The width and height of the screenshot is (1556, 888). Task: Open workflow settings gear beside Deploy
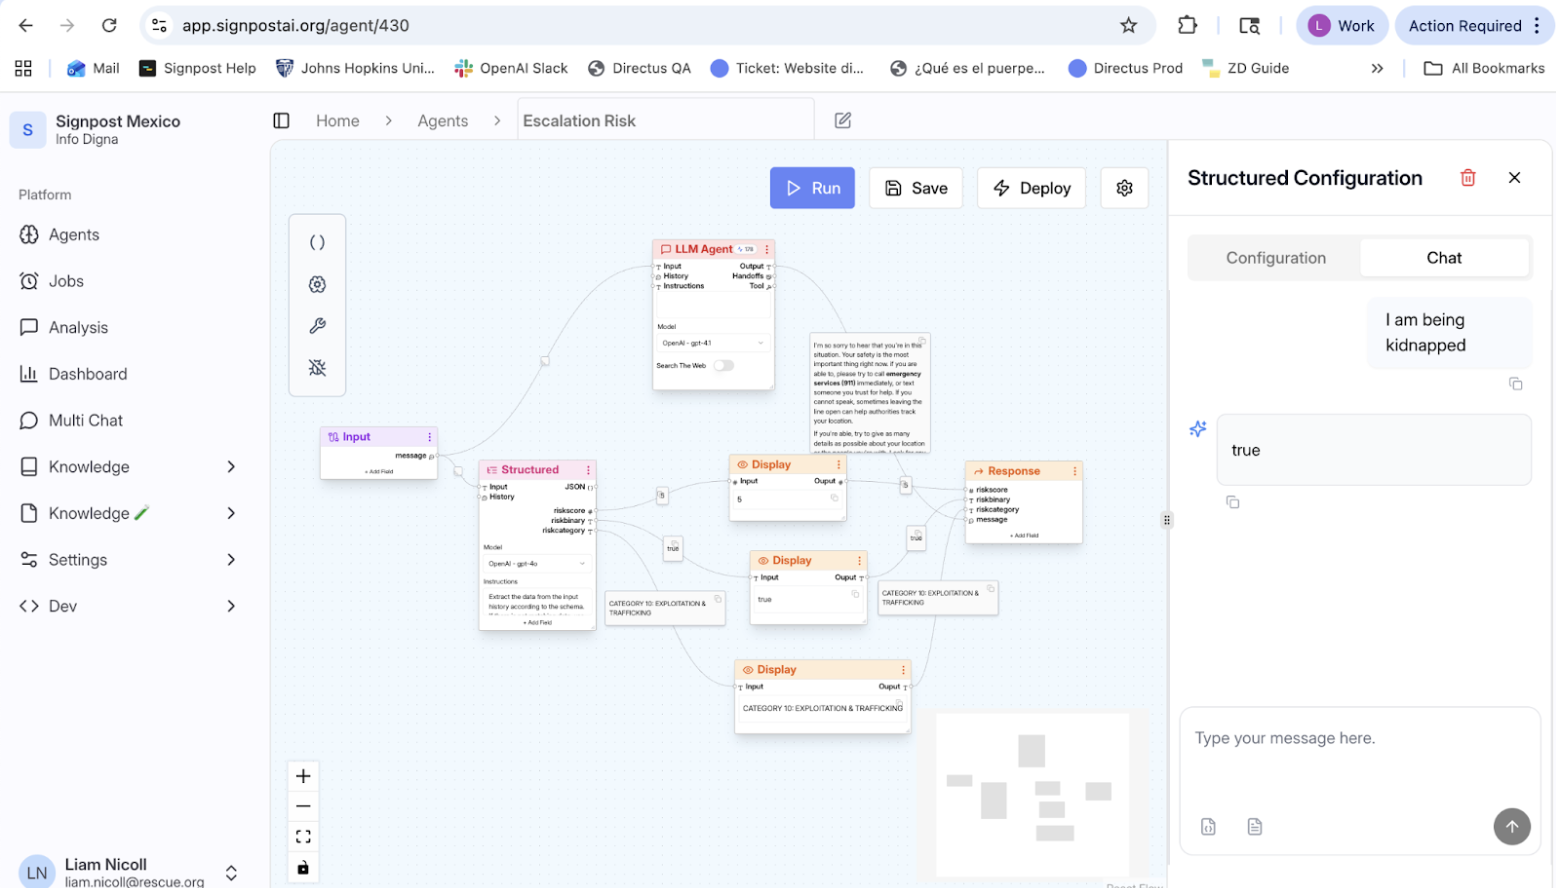tap(1124, 187)
